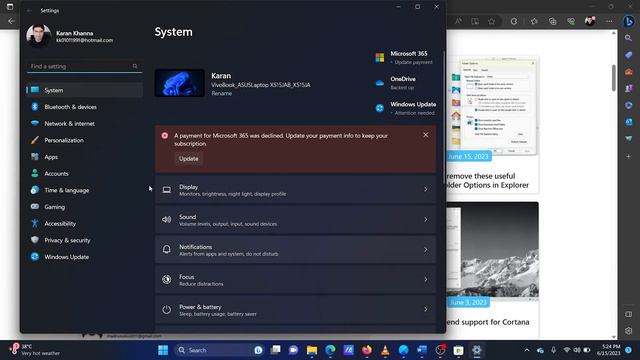640x360 pixels.
Task: Open Privacy & security settings
Action: [84, 240]
